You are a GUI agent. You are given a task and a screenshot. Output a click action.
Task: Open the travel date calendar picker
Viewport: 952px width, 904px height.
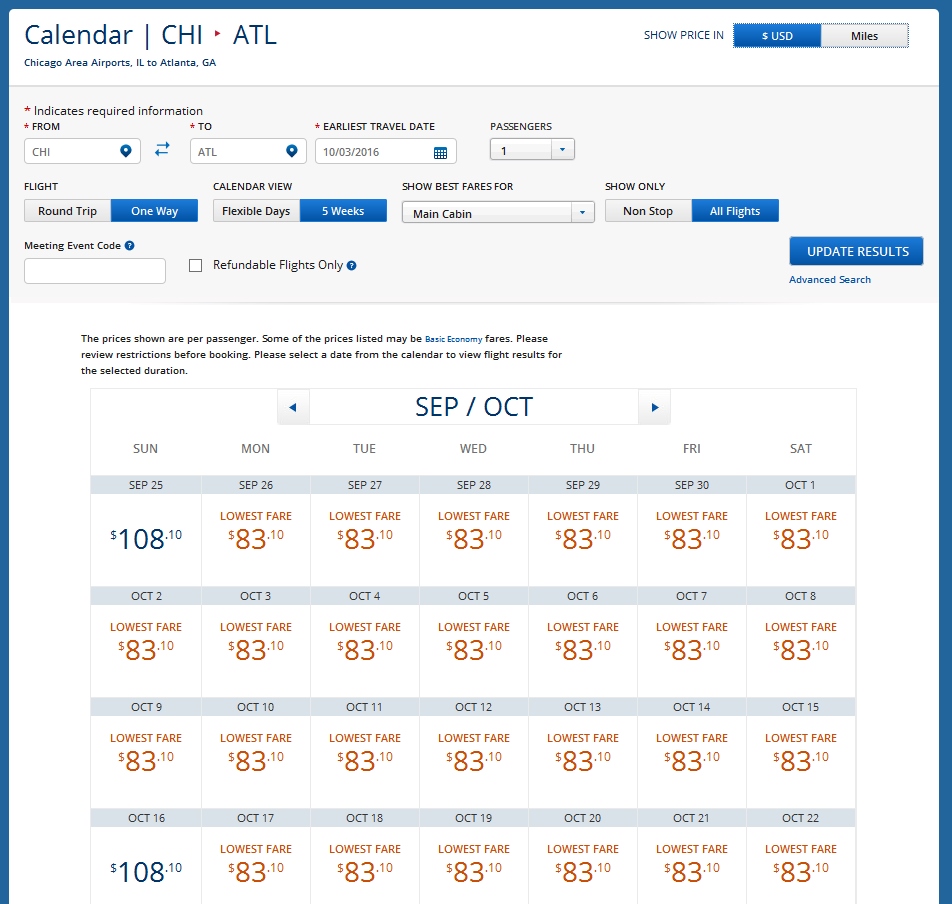click(x=440, y=152)
